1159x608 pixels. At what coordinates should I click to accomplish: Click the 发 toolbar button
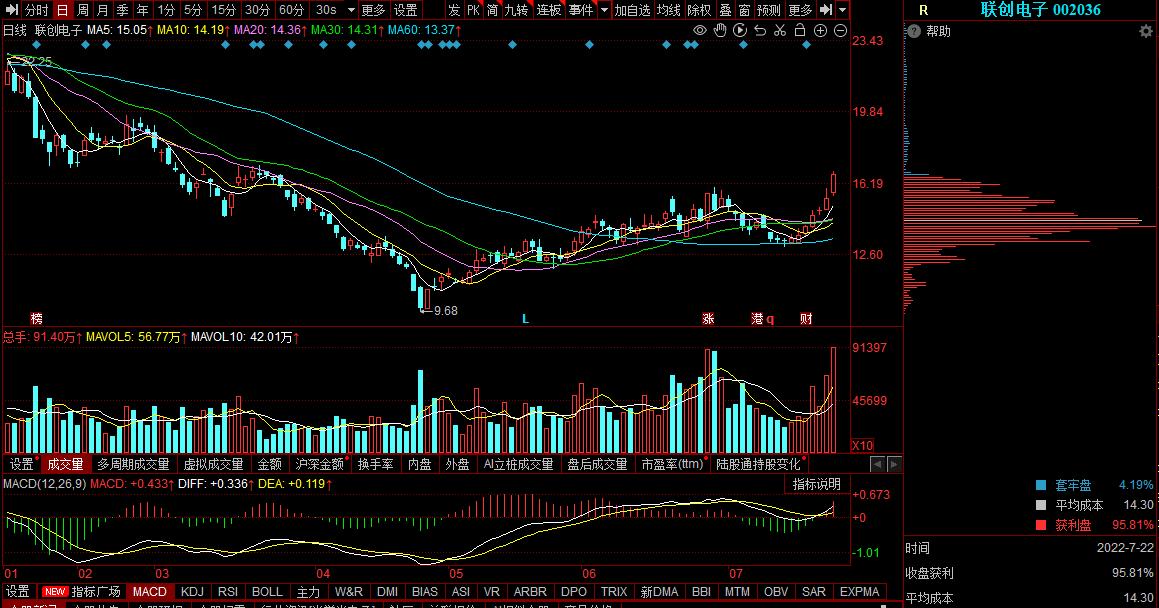tap(455, 10)
